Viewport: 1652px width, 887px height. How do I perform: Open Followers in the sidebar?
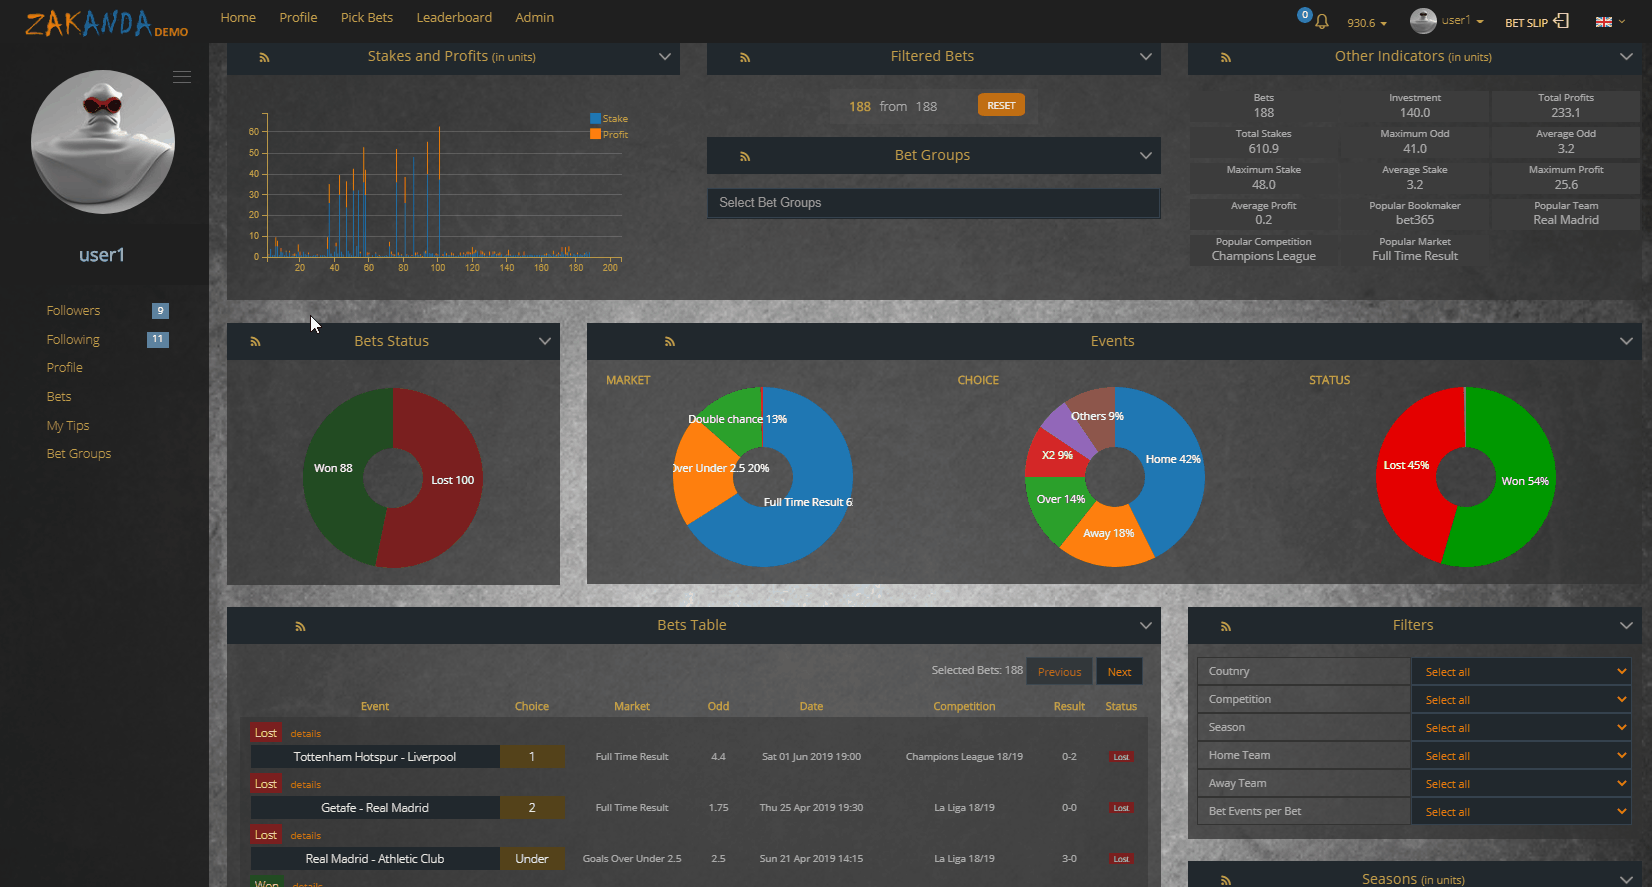73,311
